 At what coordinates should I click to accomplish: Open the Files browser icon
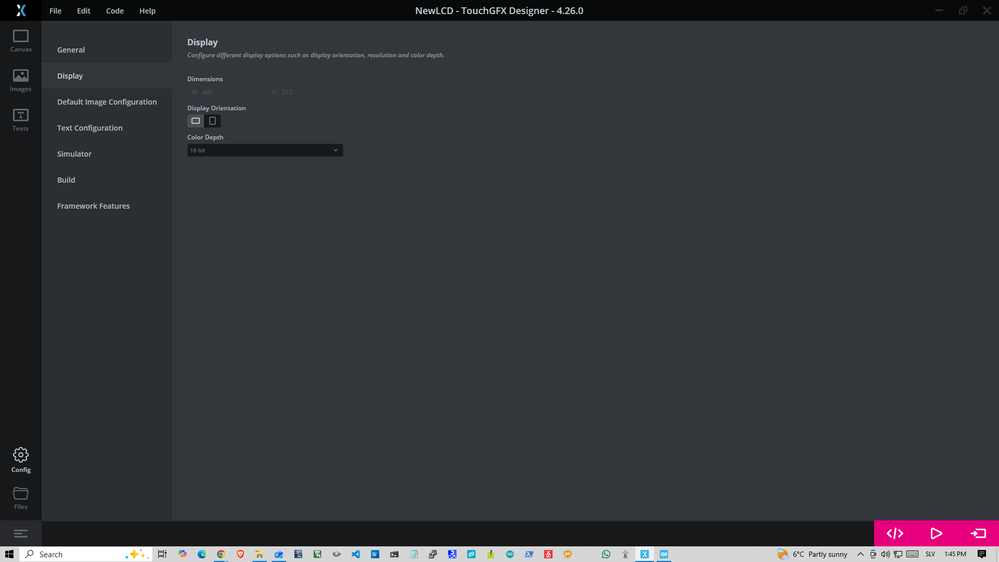point(20,498)
